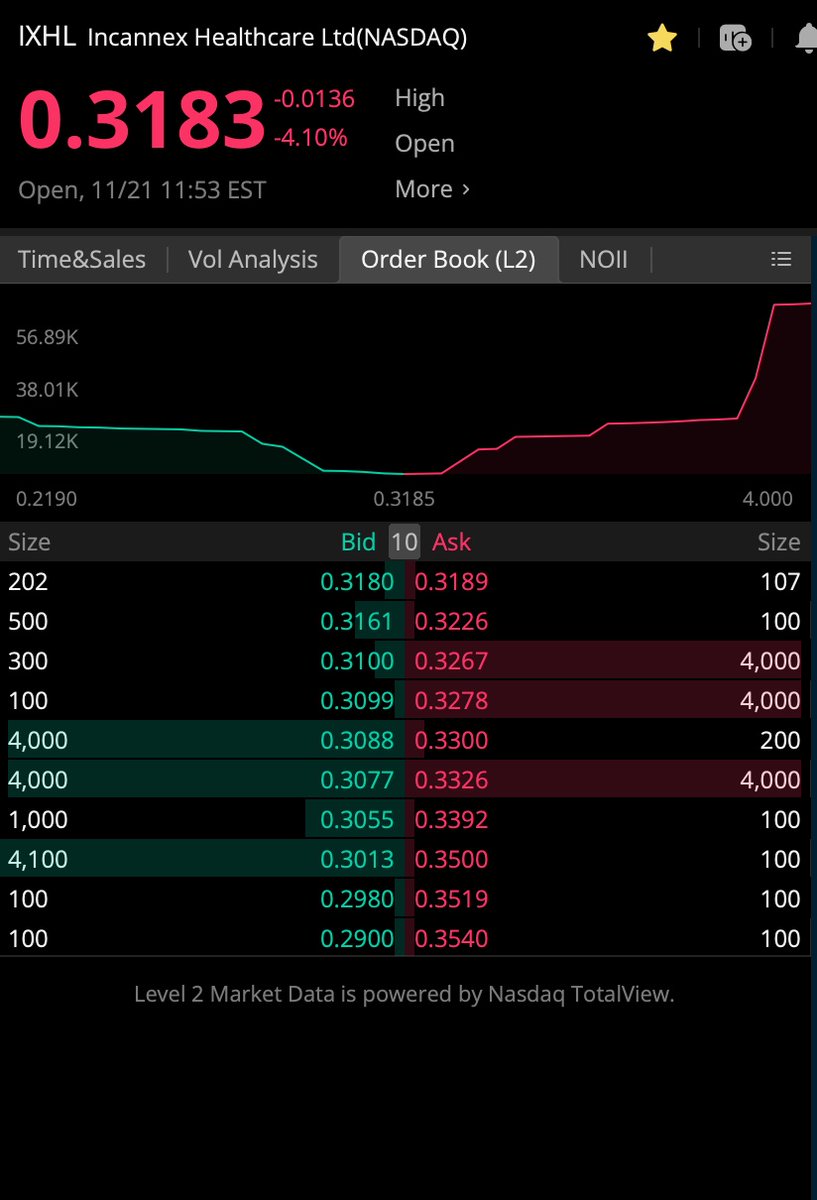This screenshot has height=1200, width=817.
Task: Toggle the yellow star favorite icon
Action: pos(662,38)
